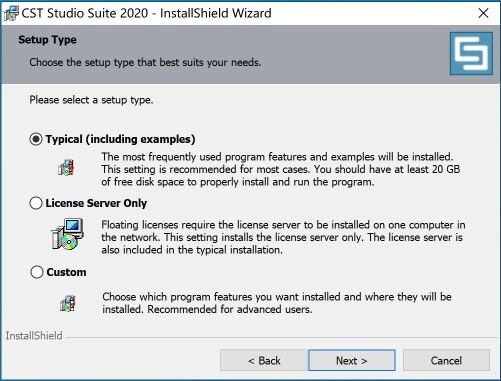Select the Typical (including examples) radio button
This screenshot has width=501, height=381.
36,139
